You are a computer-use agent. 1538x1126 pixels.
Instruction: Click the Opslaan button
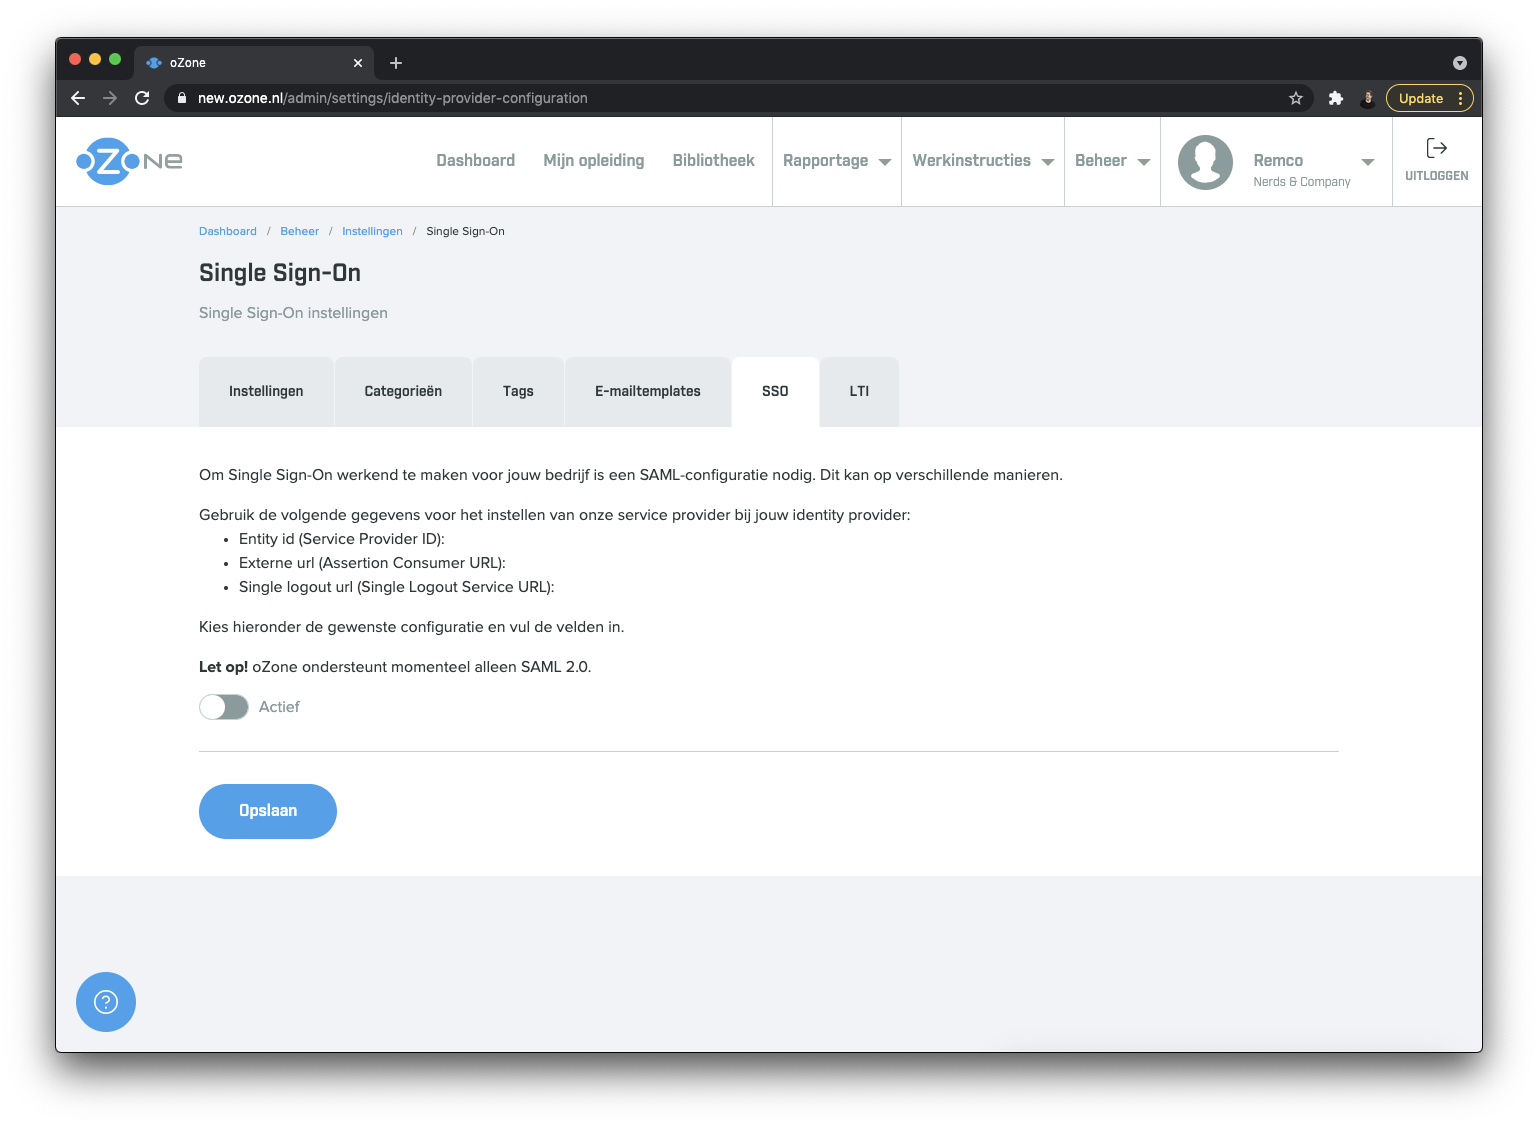pos(267,811)
